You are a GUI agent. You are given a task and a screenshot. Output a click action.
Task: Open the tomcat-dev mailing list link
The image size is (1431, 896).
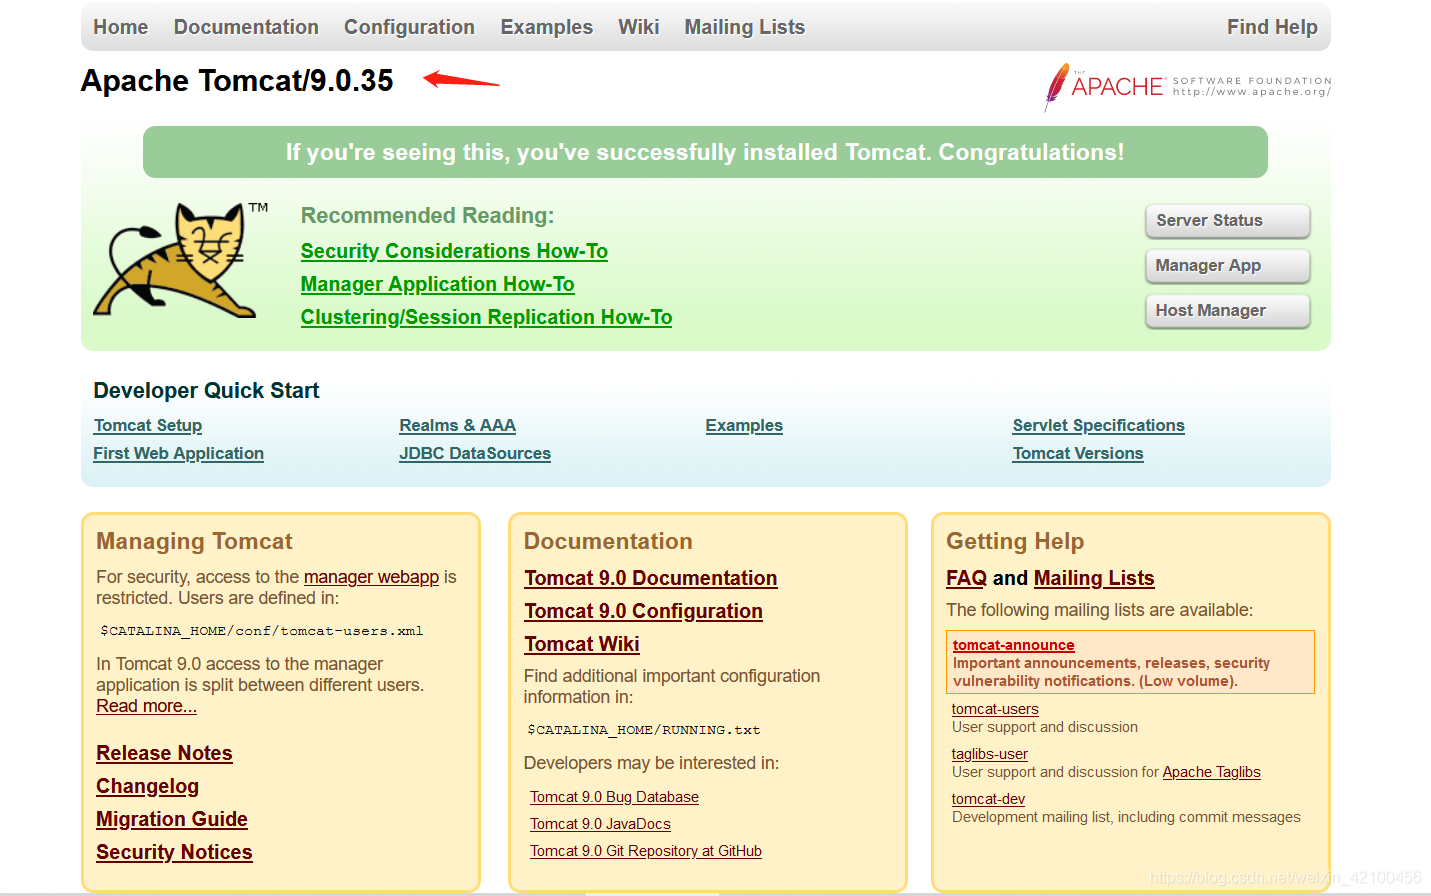coord(988,799)
